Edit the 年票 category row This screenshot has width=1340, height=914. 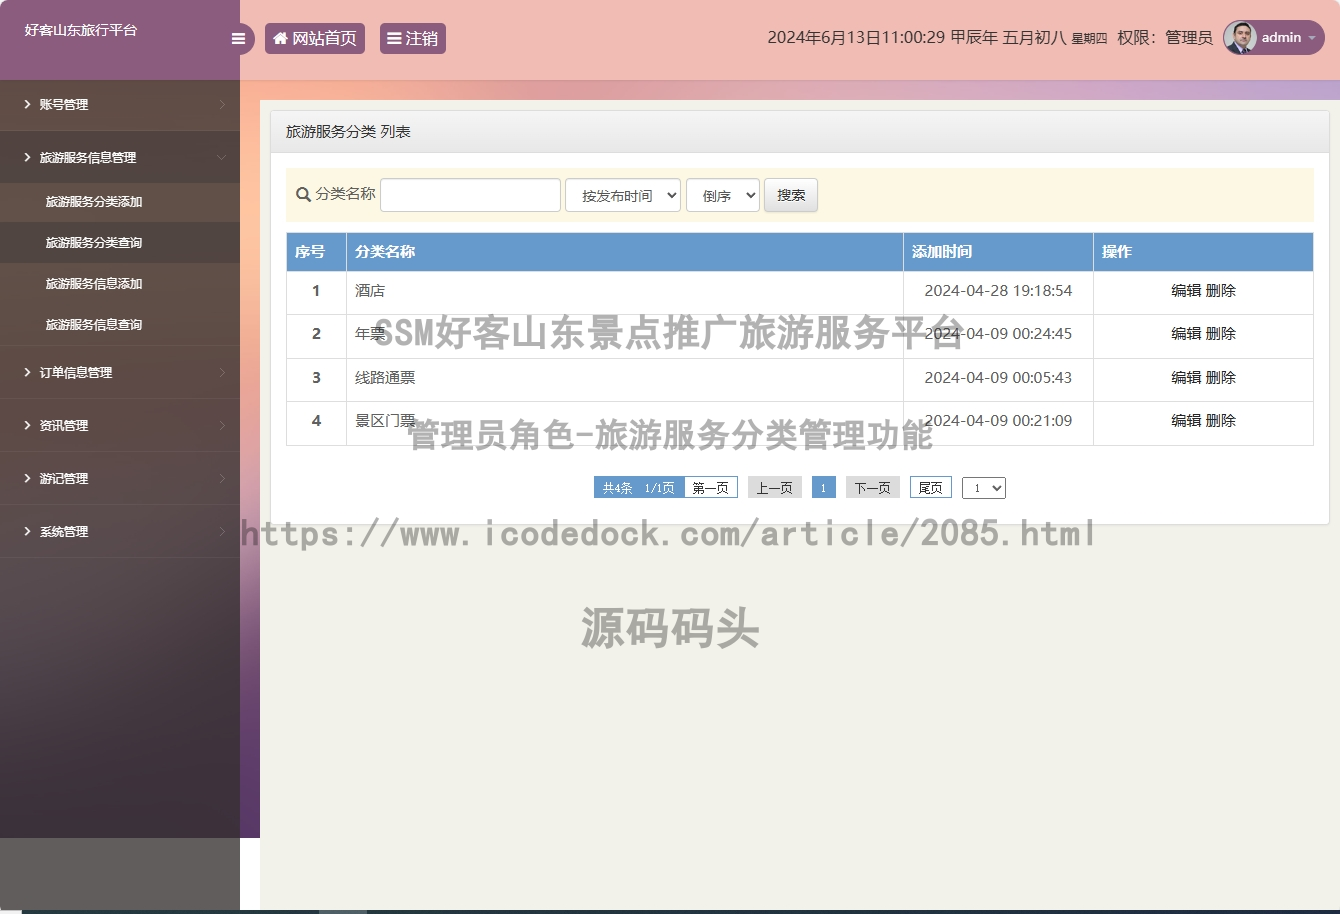coord(1186,334)
